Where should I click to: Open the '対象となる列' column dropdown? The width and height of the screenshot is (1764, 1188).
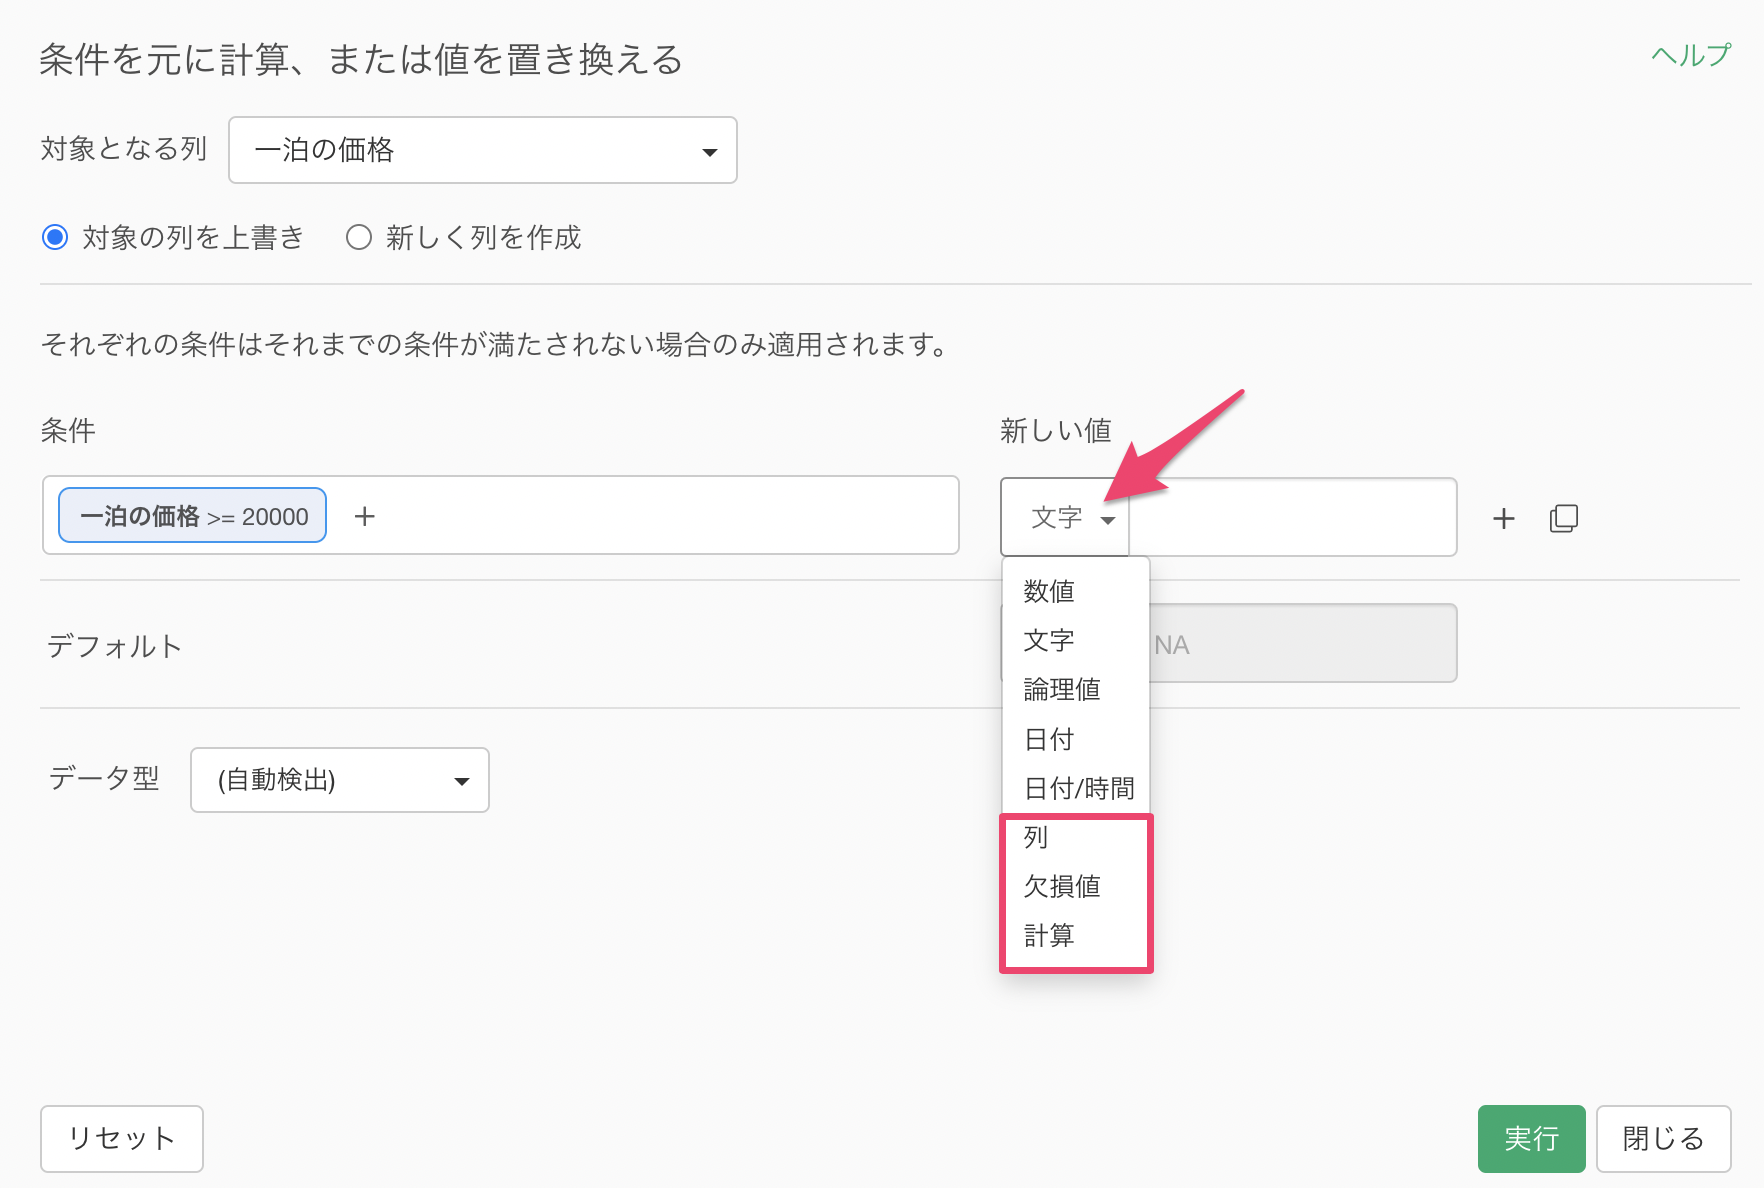click(482, 150)
